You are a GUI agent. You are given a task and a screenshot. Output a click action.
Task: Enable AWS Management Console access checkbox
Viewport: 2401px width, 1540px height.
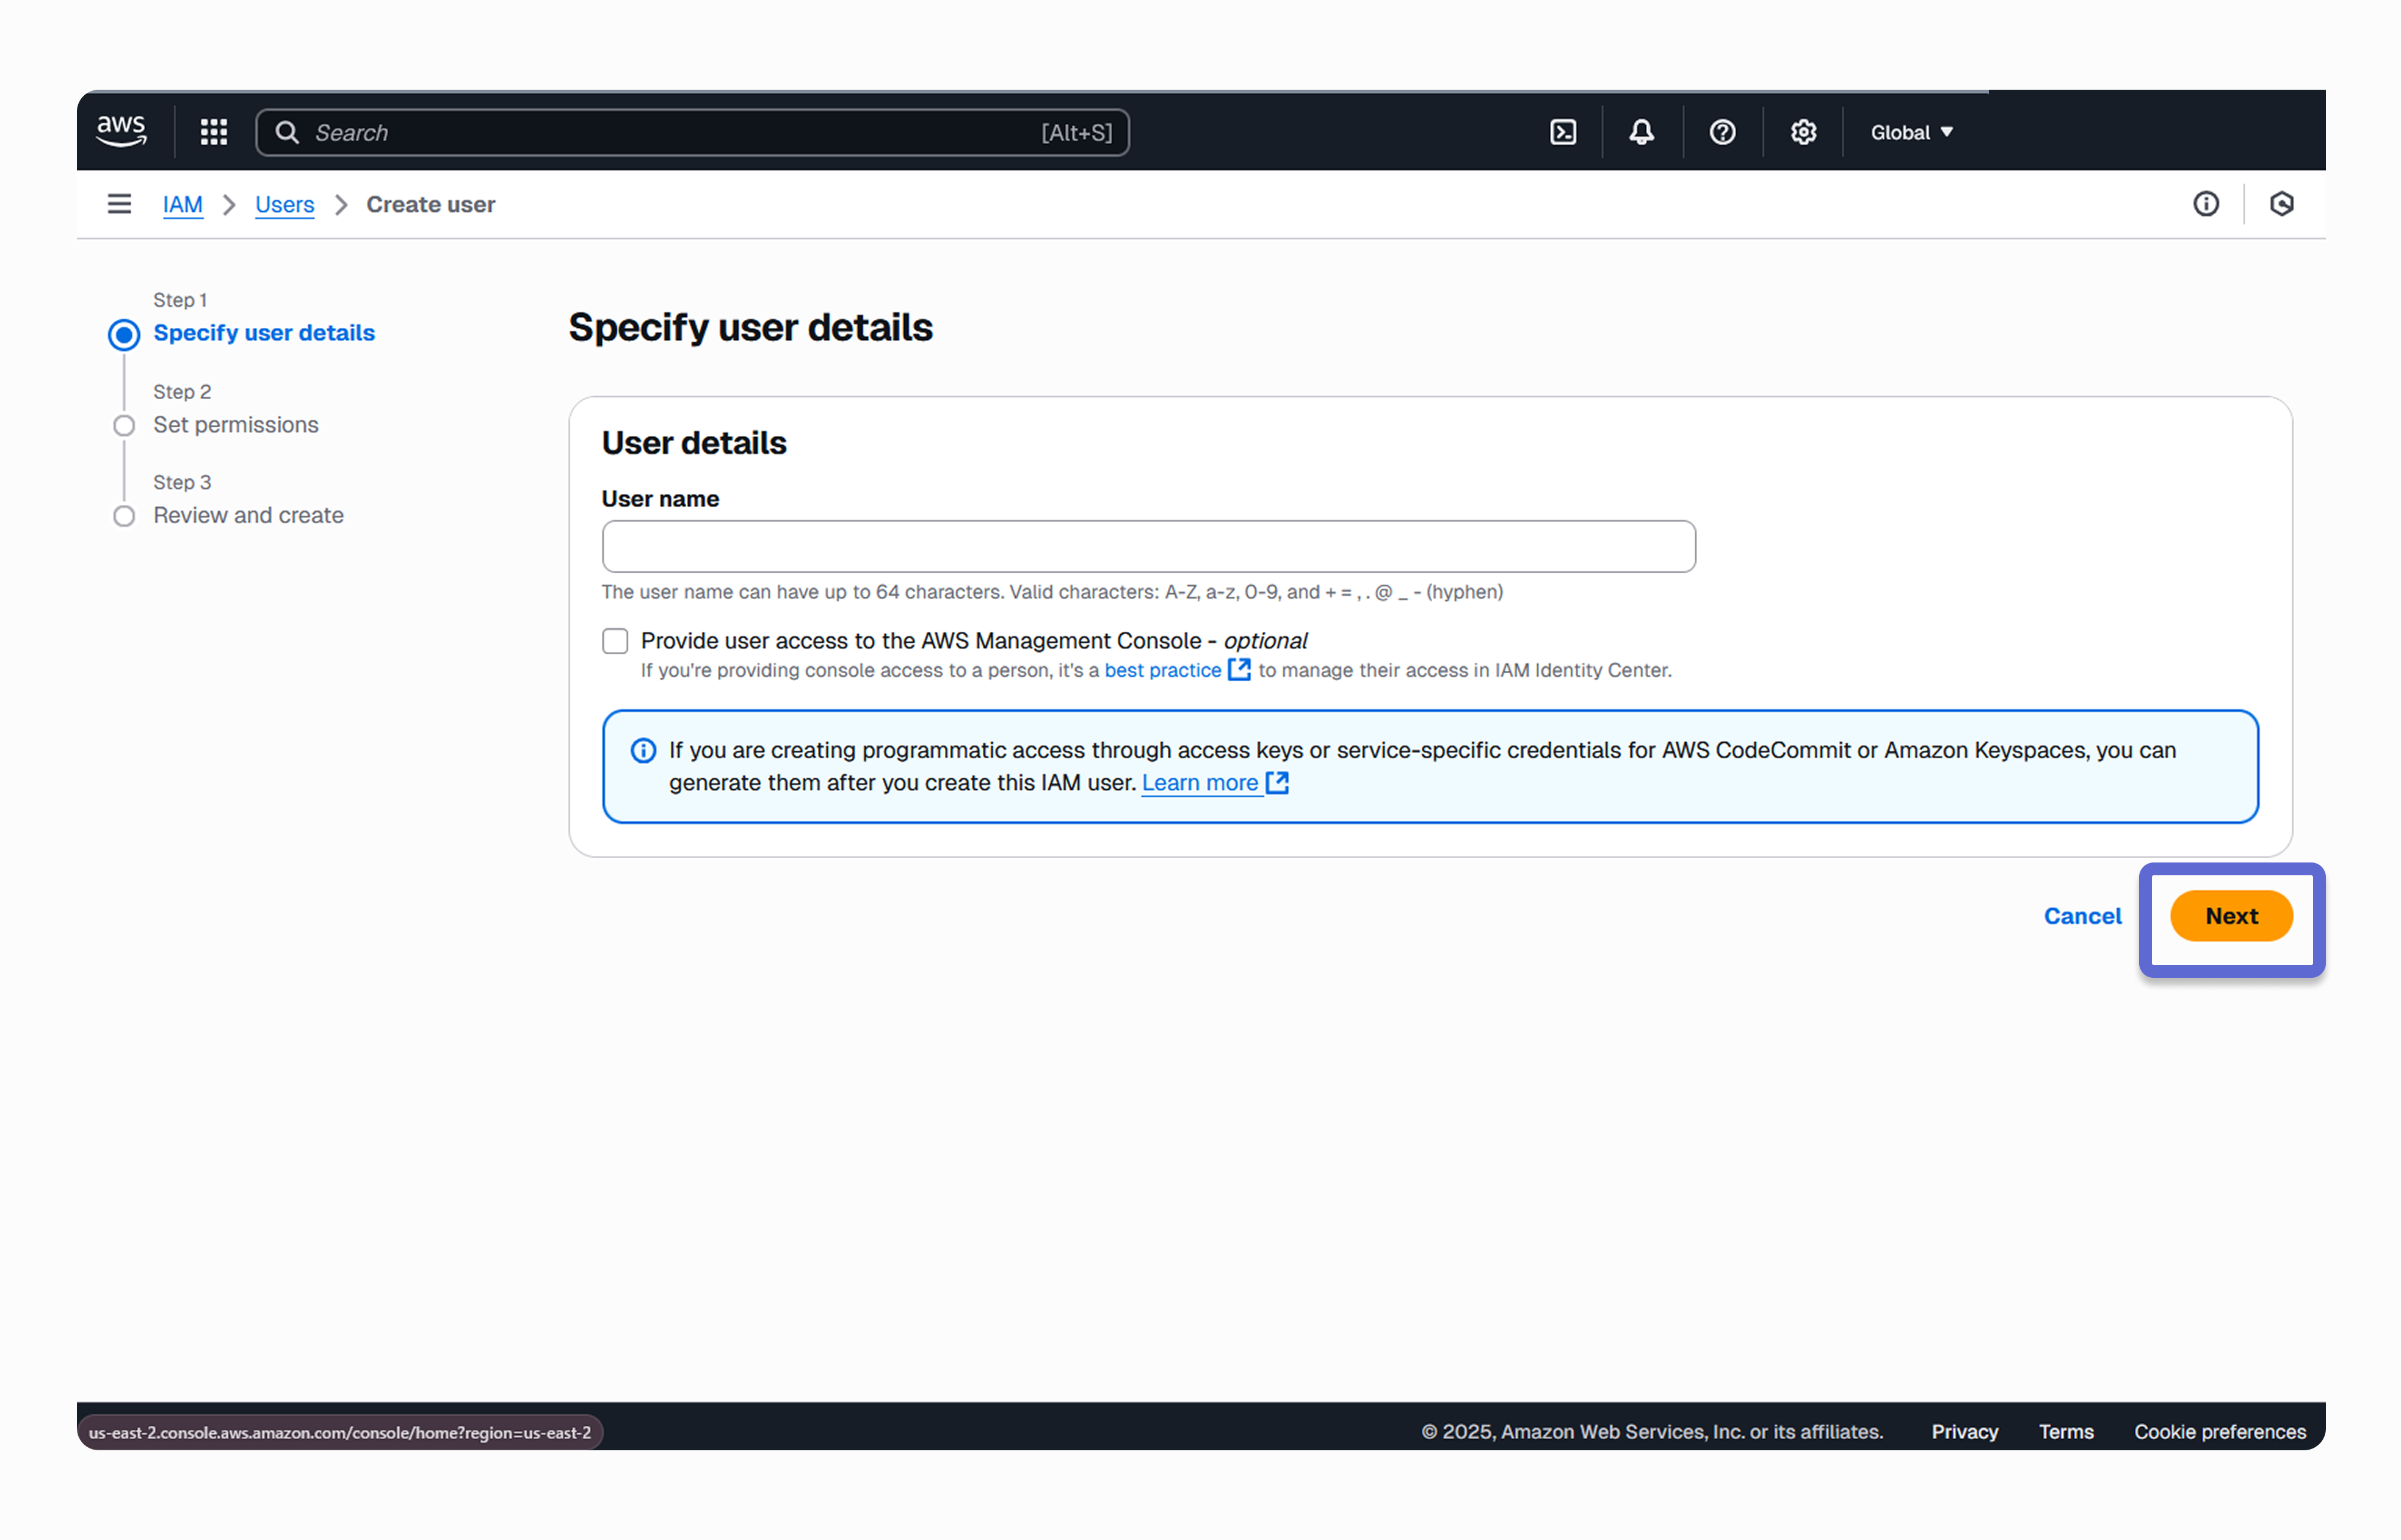(x=615, y=641)
